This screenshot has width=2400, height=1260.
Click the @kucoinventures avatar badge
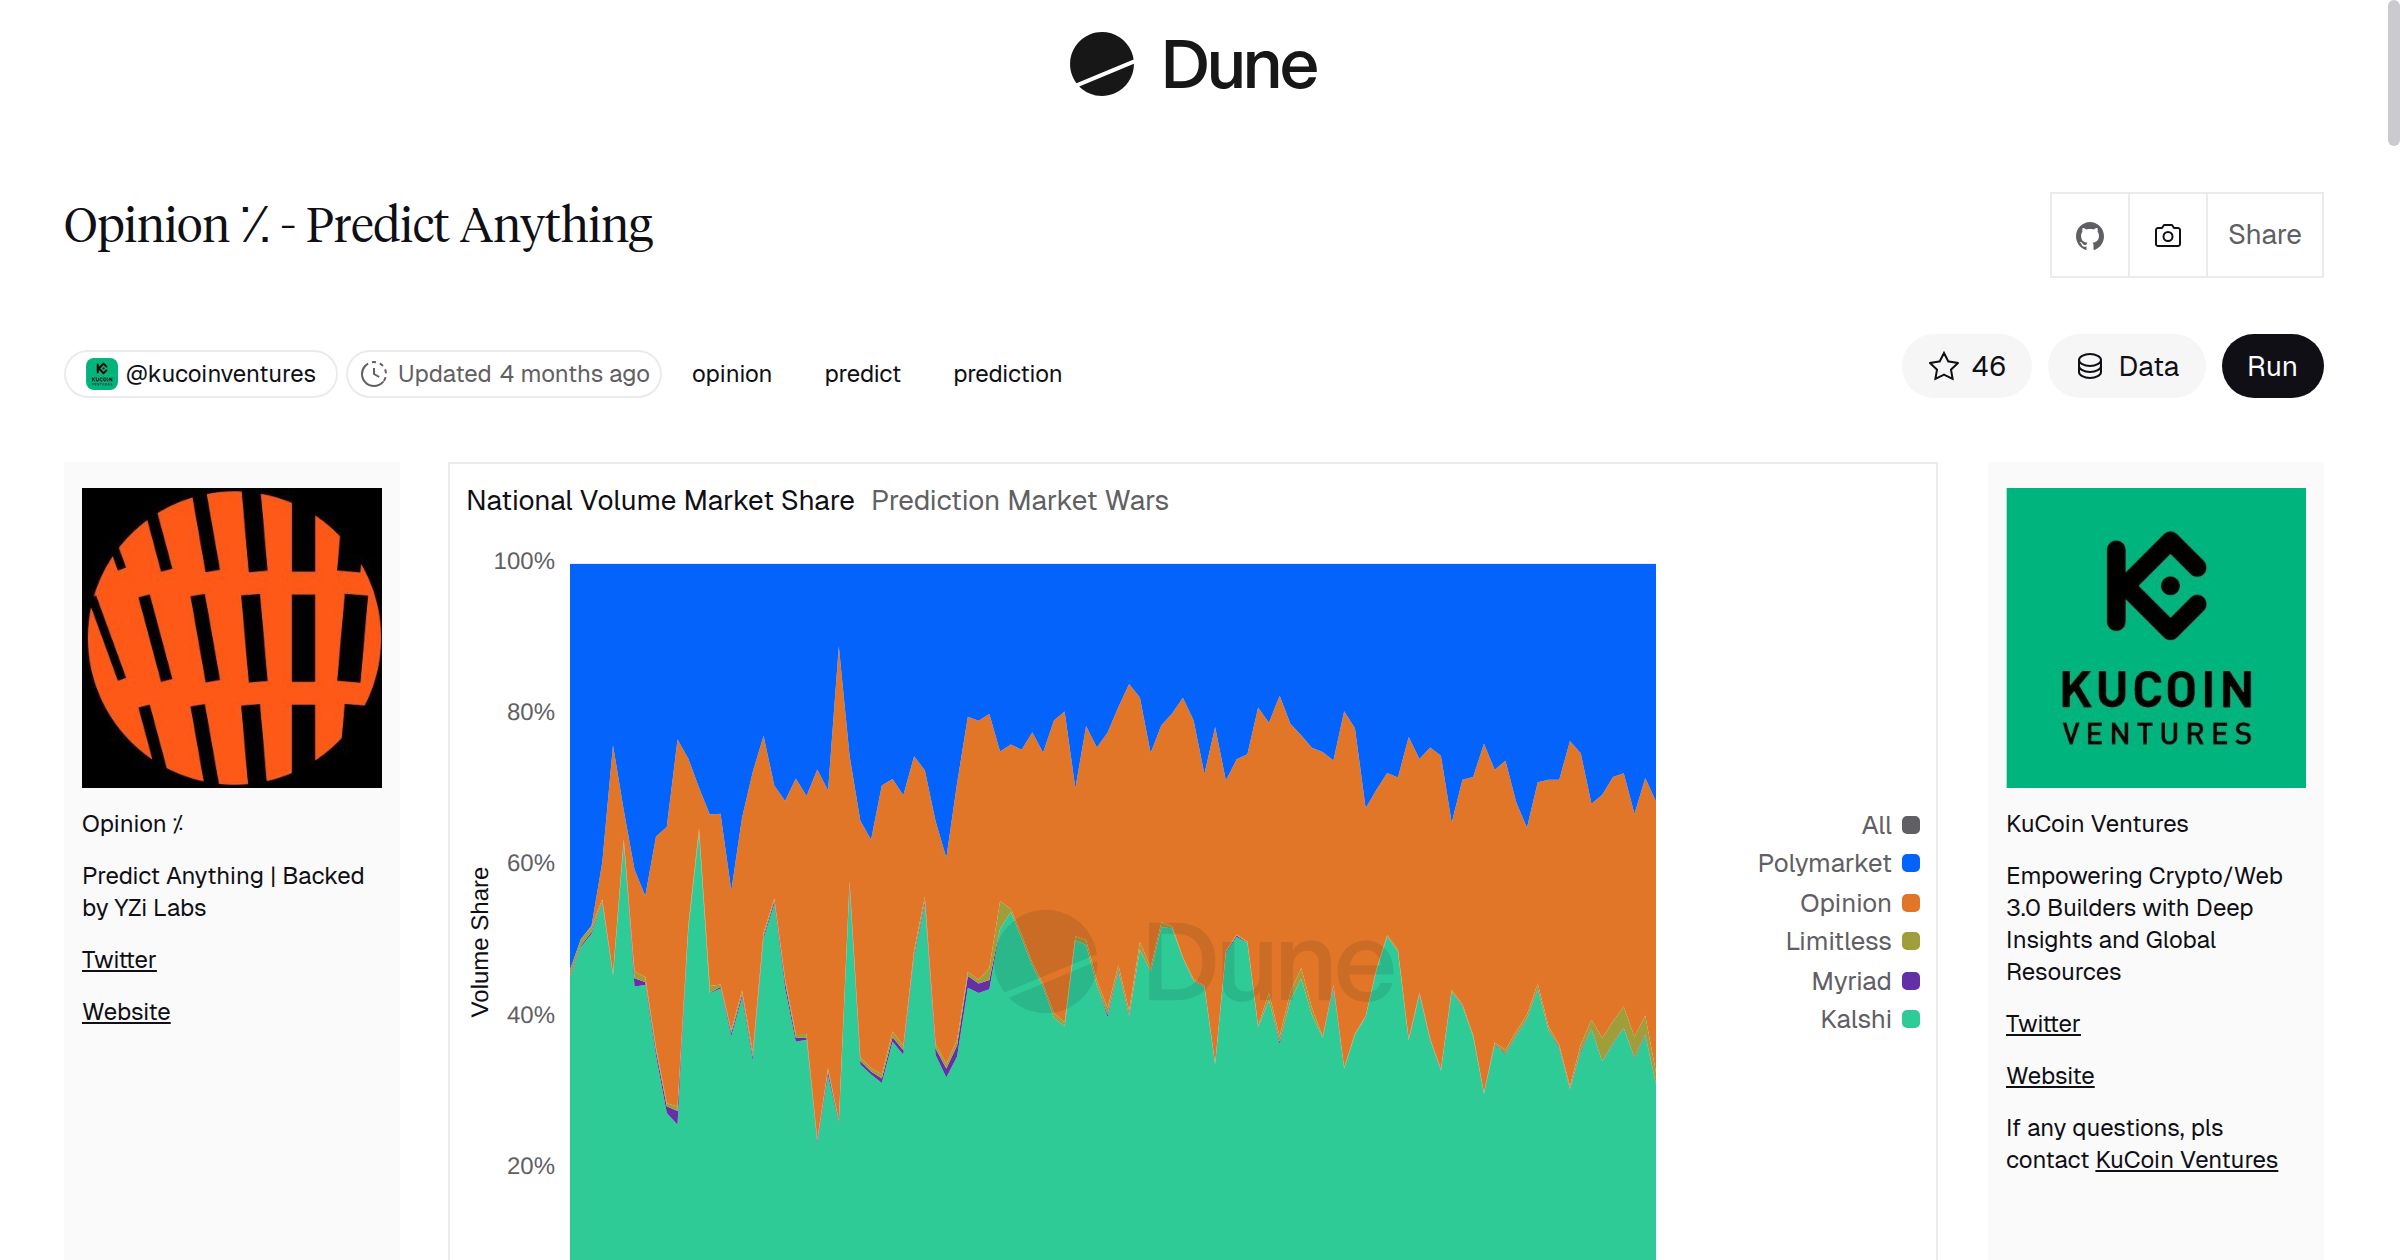click(x=104, y=373)
